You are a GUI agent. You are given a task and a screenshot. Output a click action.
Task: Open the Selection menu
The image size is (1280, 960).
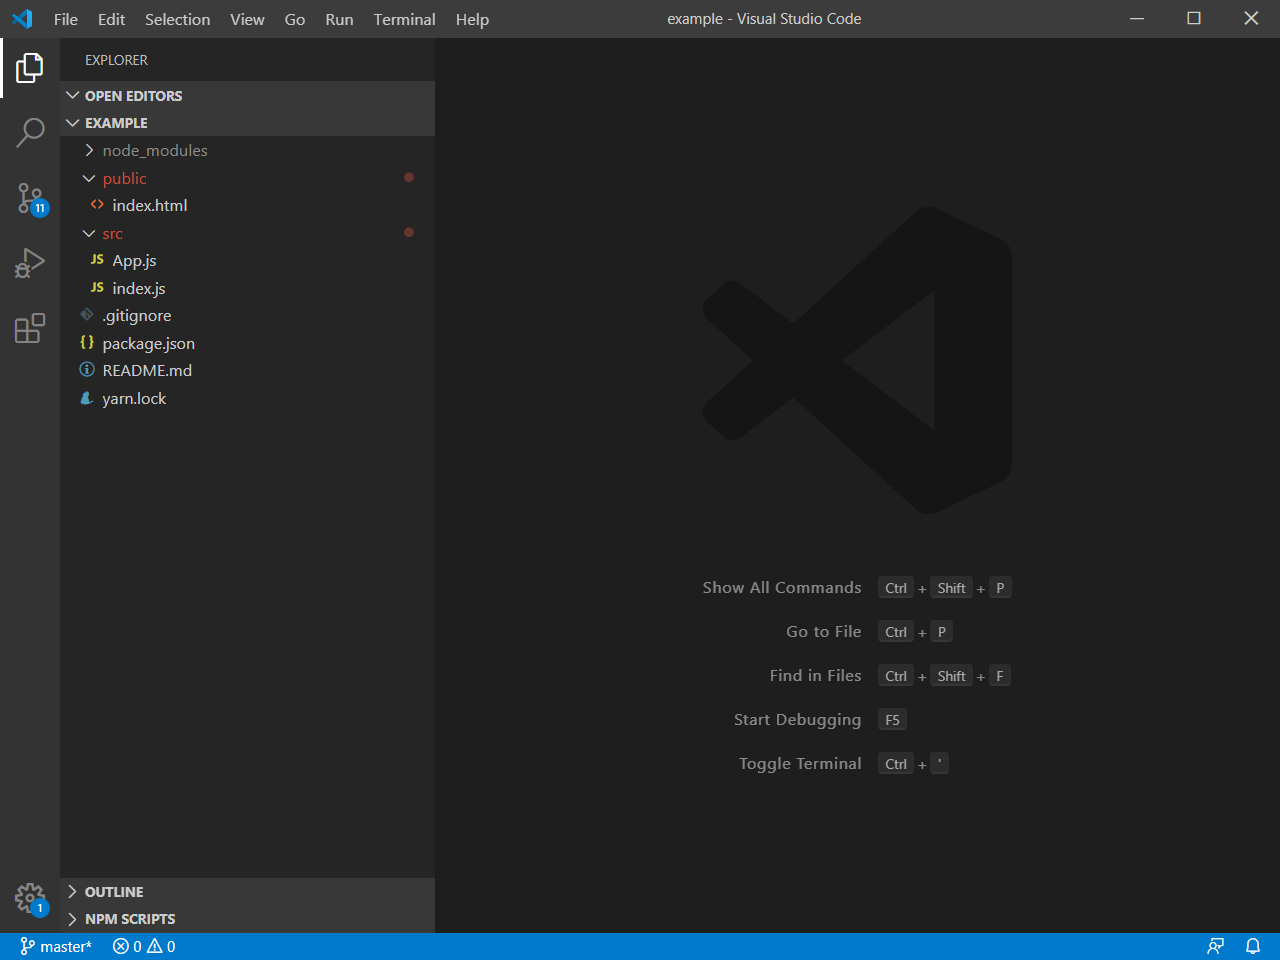coord(177,19)
